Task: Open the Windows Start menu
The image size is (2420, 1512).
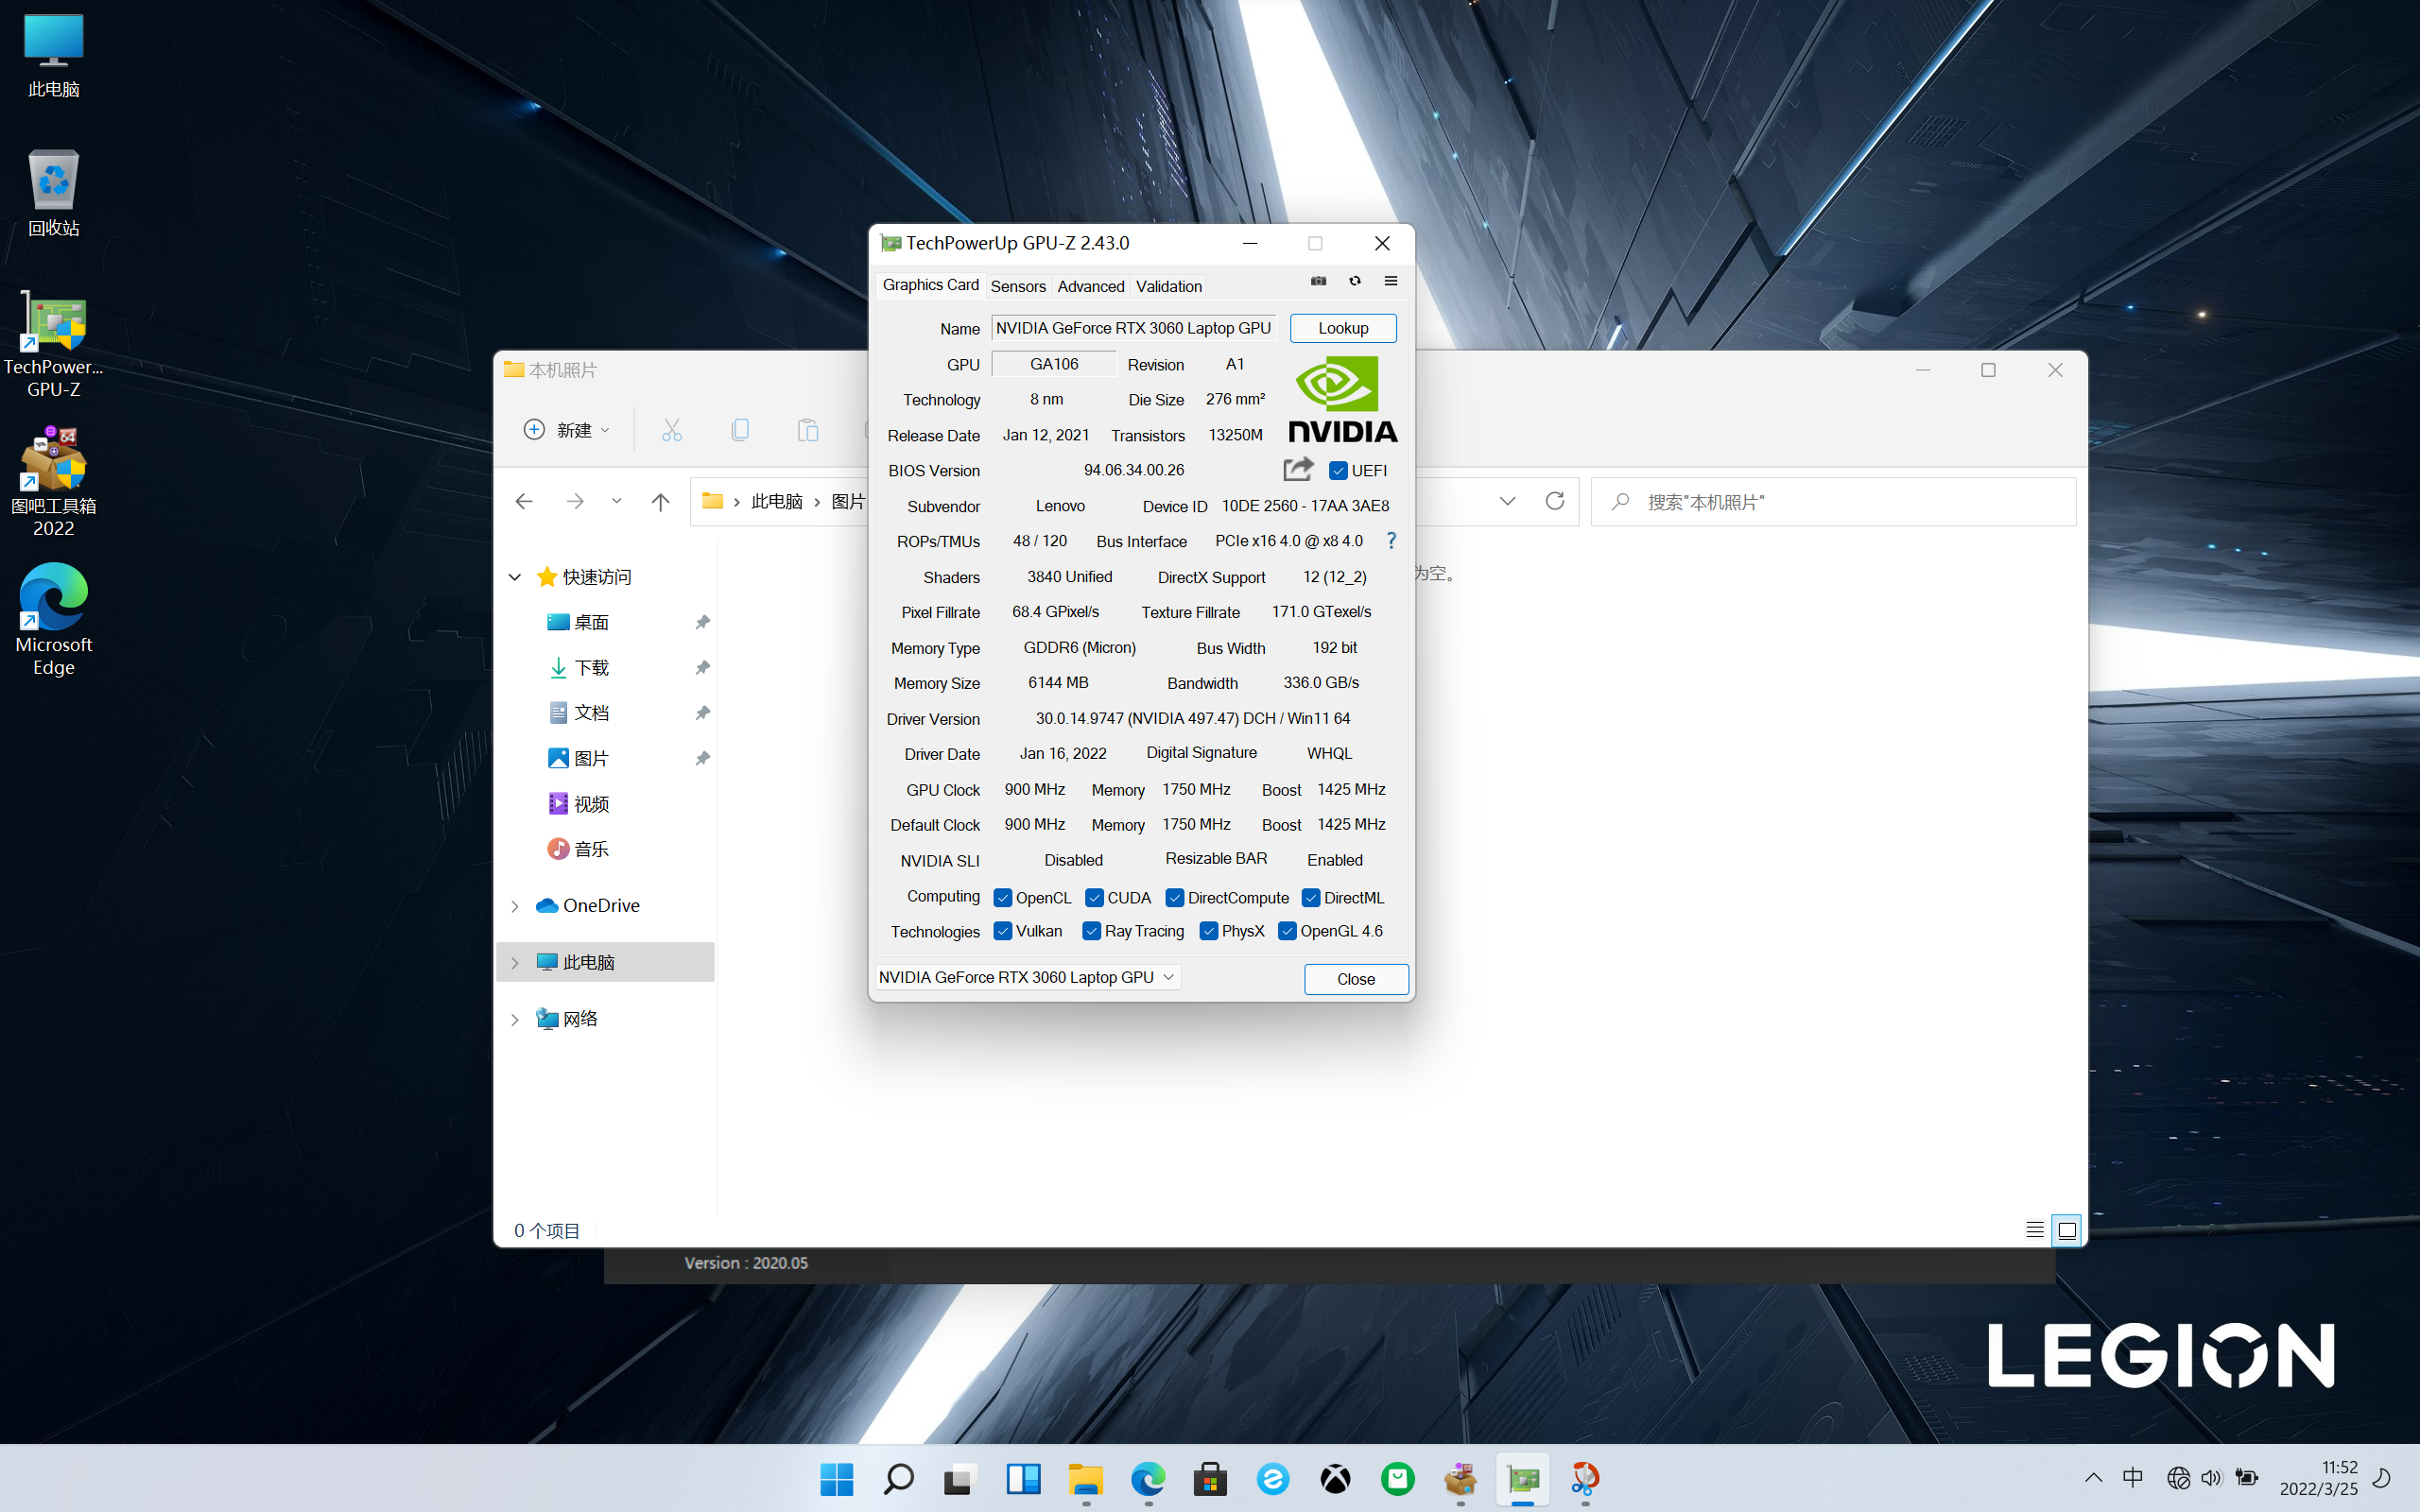Action: click(836, 1479)
